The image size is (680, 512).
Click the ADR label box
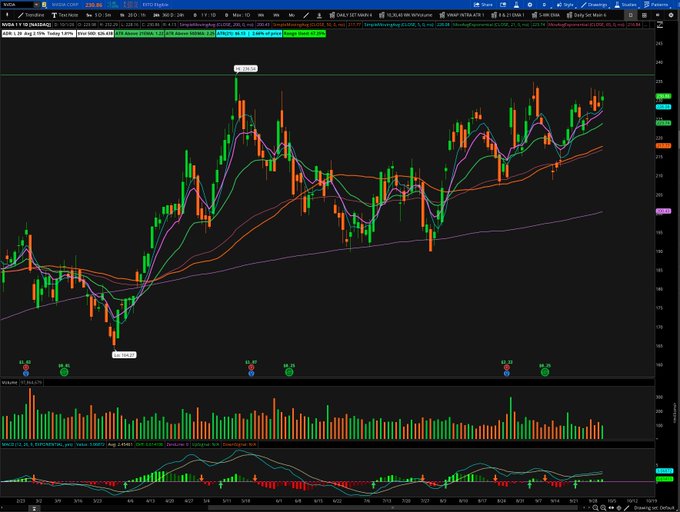[39, 33]
